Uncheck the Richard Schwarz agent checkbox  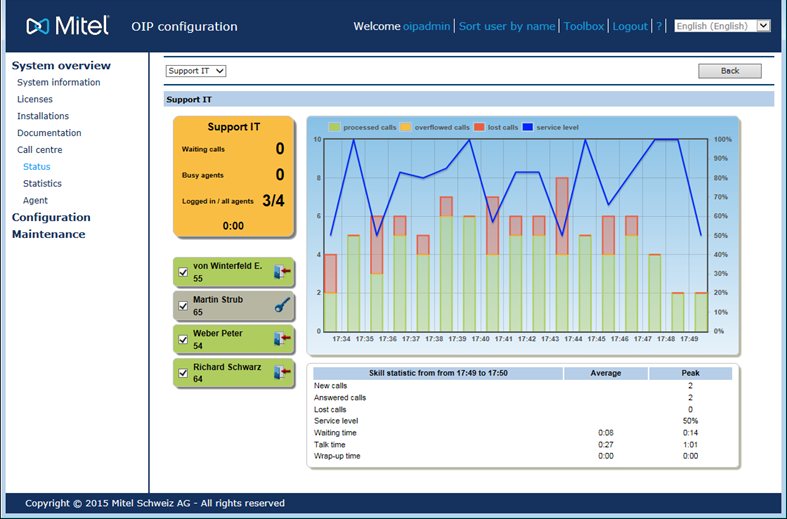pyautogui.click(x=183, y=374)
